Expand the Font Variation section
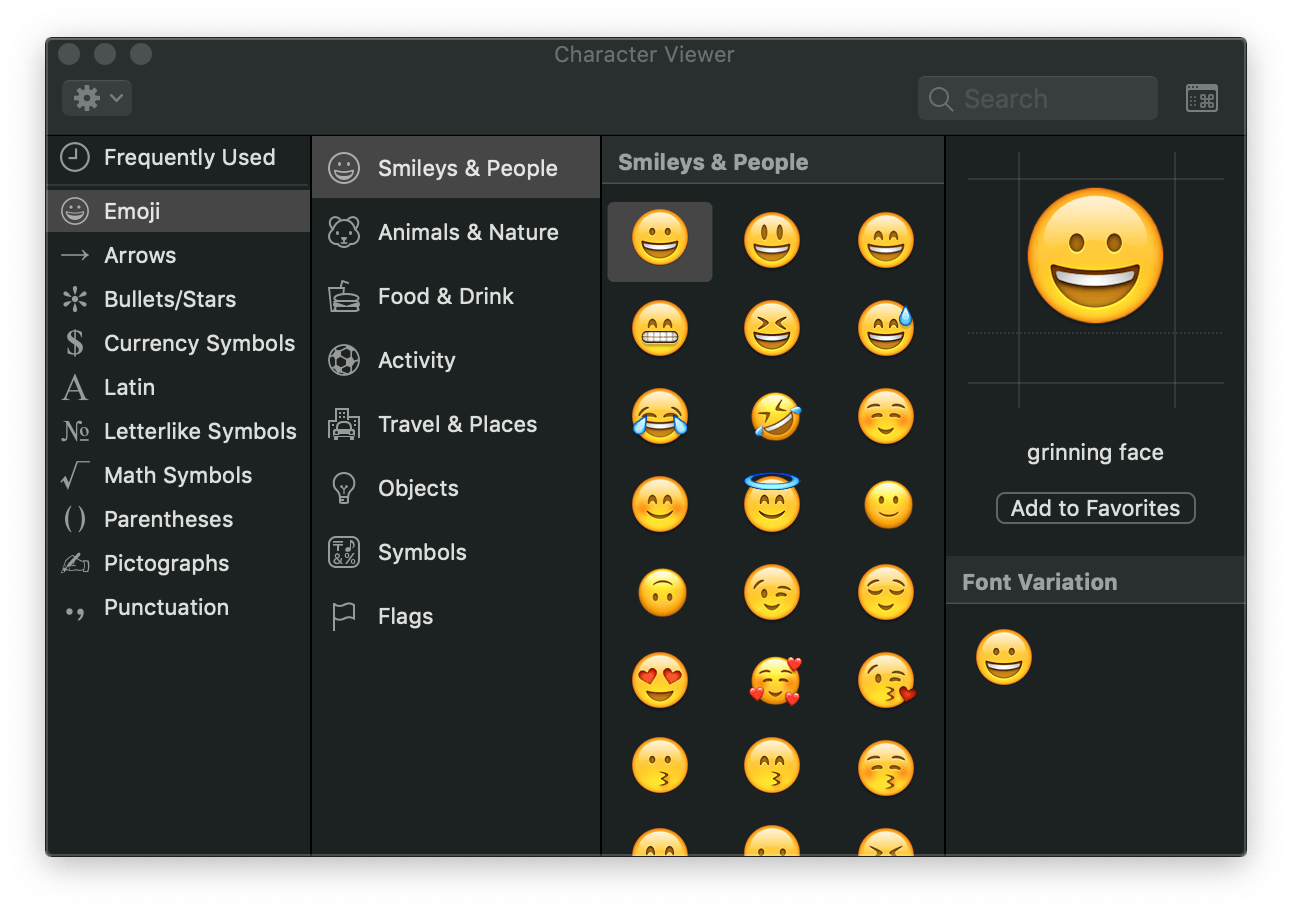This screenshot has height=910, width=1292. click(x=1039, y=581)
